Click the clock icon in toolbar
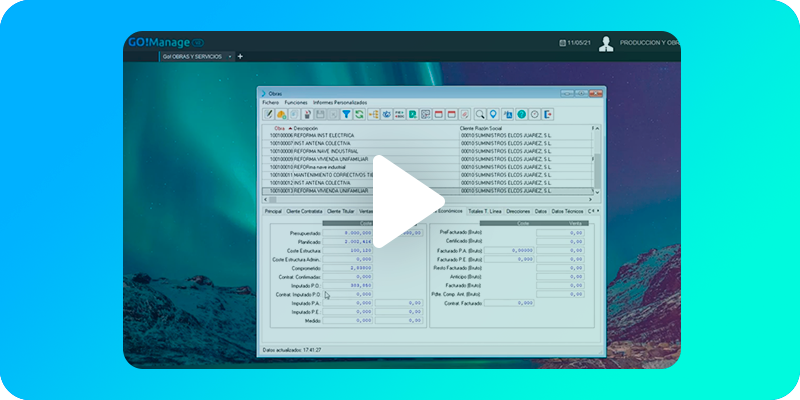Screen dimensions: 800x400 point(534,114)
